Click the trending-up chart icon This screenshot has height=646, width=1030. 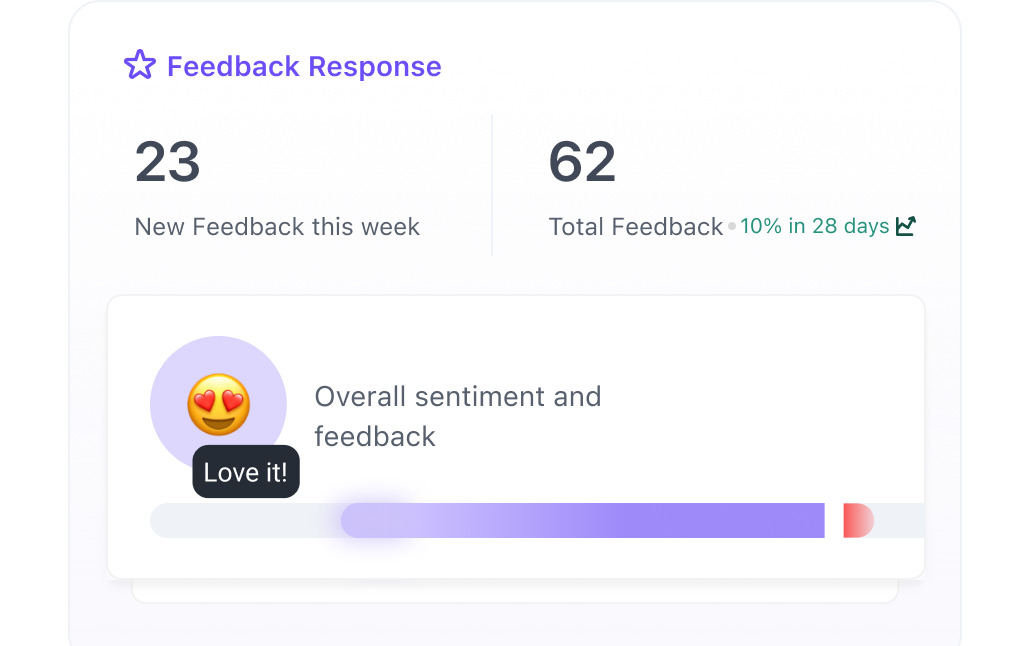point(905,226)
